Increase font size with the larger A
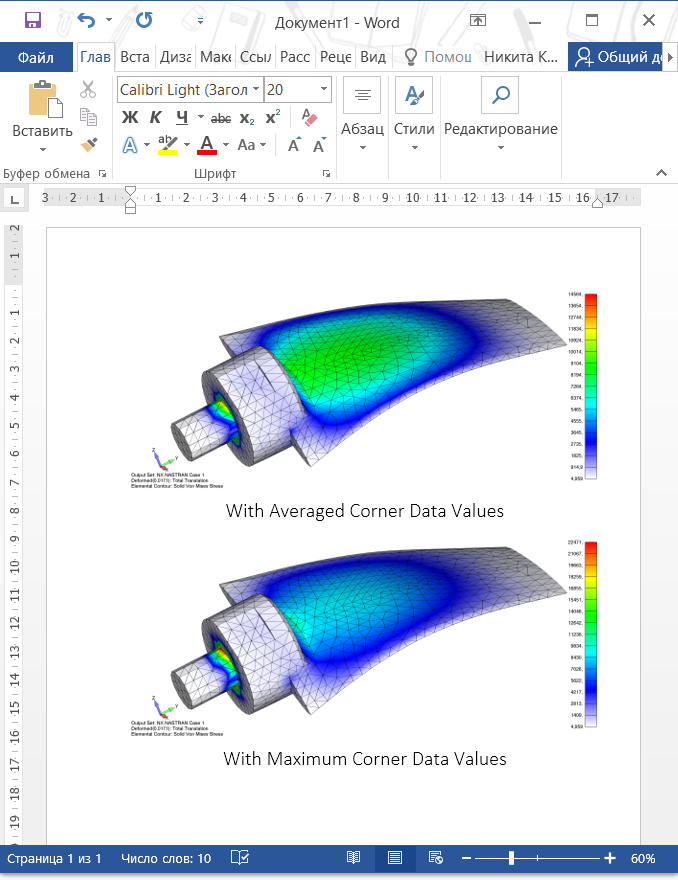 294,145
